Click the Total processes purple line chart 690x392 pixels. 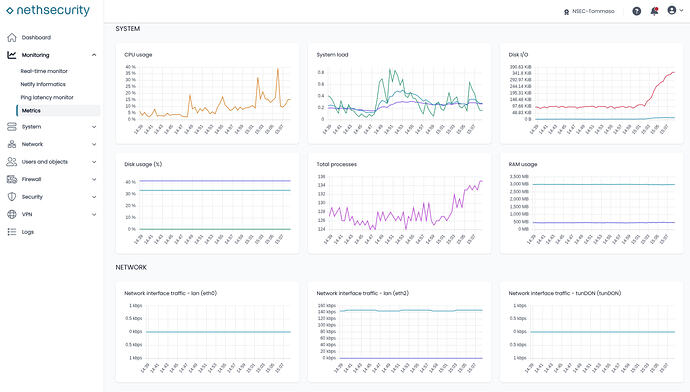406,203
